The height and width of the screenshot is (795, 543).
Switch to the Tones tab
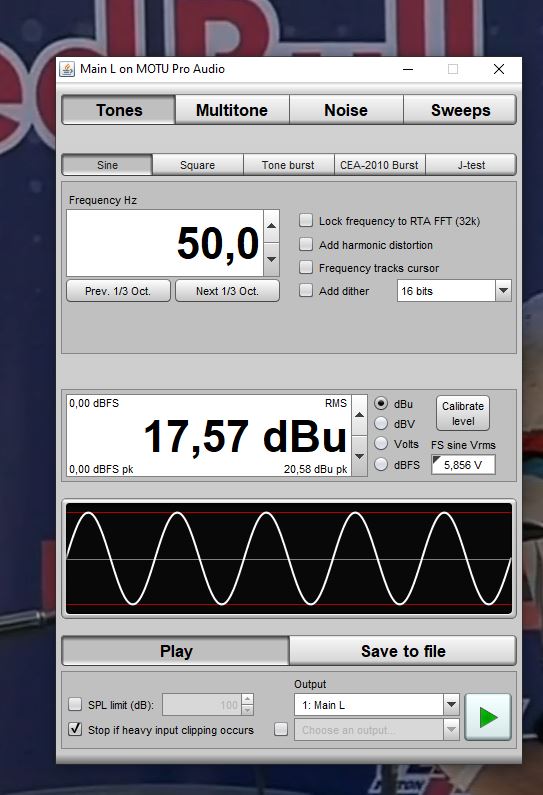(x=119, y=110)
